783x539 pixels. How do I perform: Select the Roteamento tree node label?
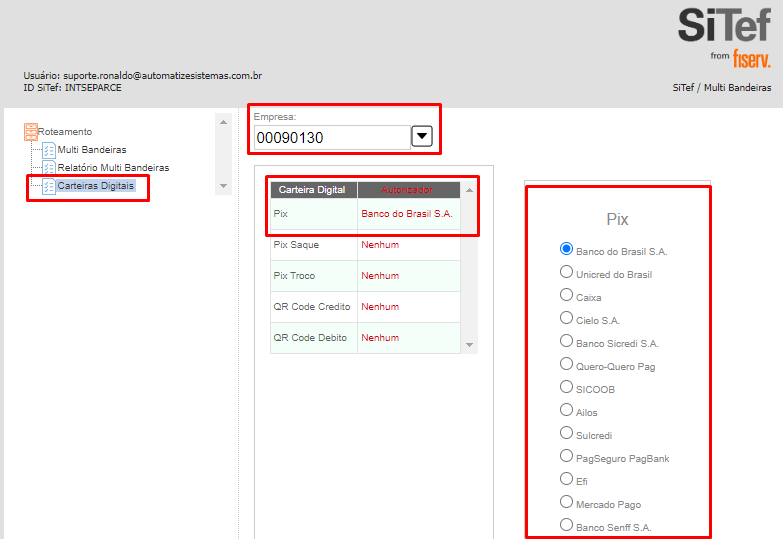65,132
